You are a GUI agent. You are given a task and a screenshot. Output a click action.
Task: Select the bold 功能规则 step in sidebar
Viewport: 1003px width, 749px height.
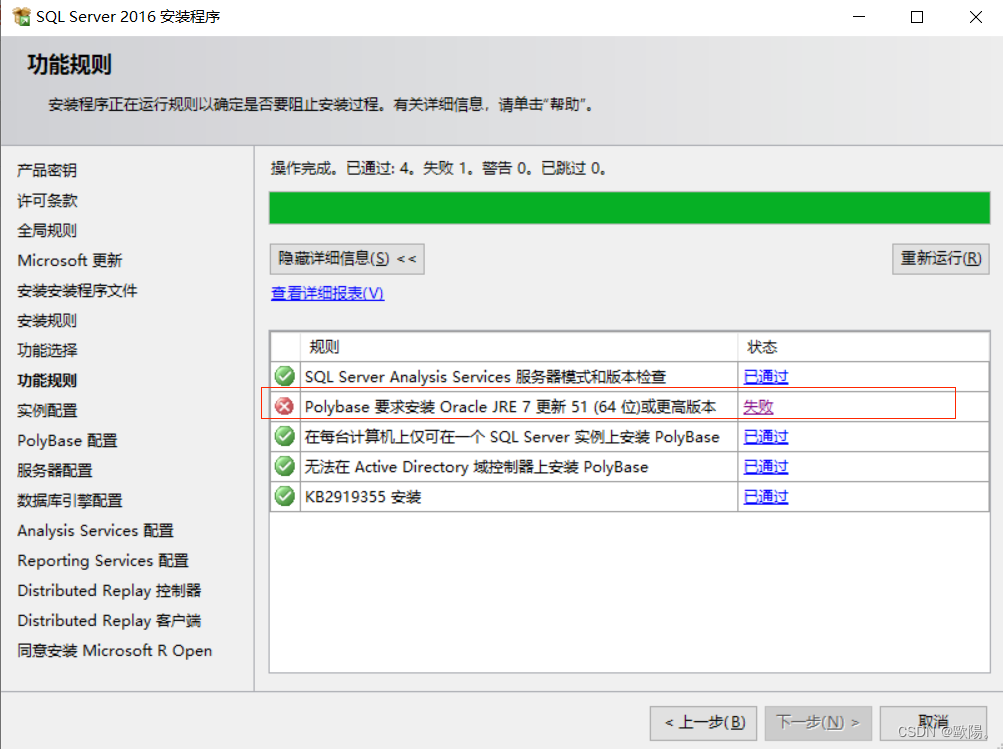pyautogui.click(x=47, y=381)
